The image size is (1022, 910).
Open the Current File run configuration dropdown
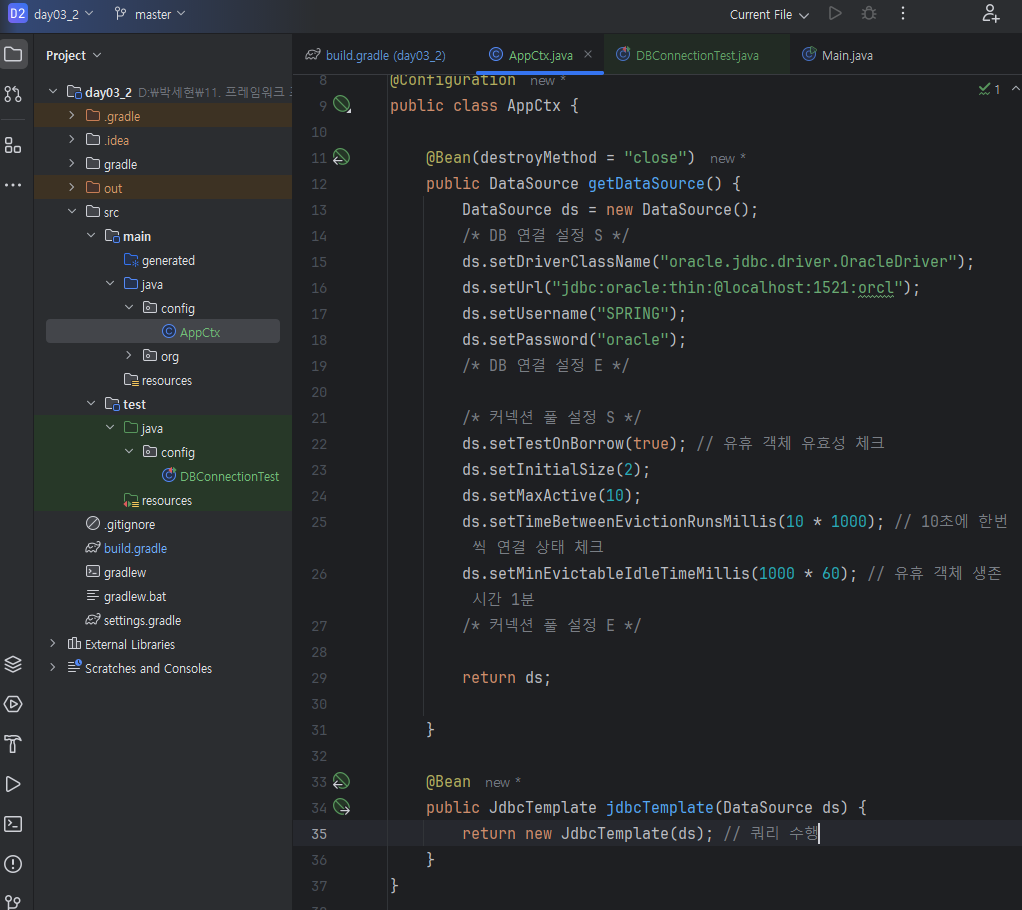point(768,15)
